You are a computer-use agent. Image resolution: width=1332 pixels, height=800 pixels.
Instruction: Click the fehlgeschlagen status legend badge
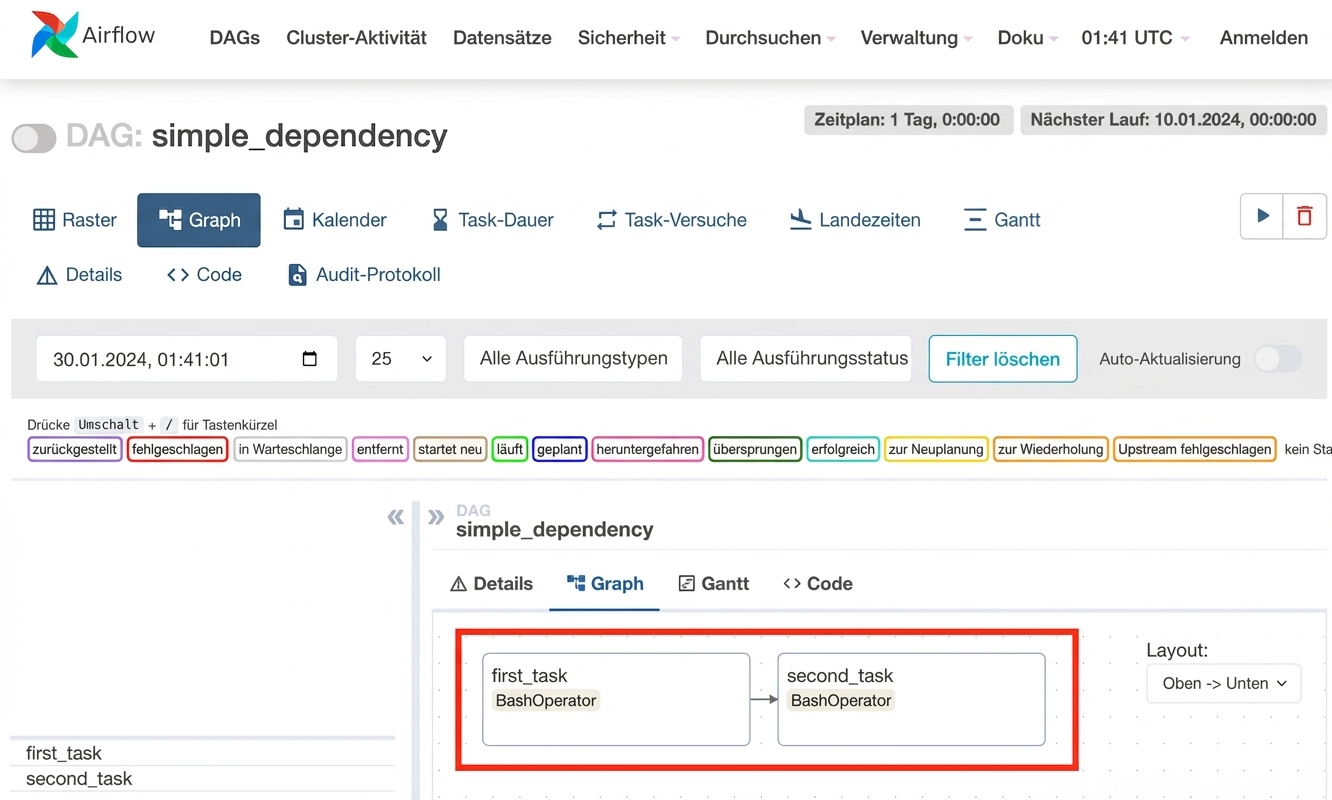[177, 450]
